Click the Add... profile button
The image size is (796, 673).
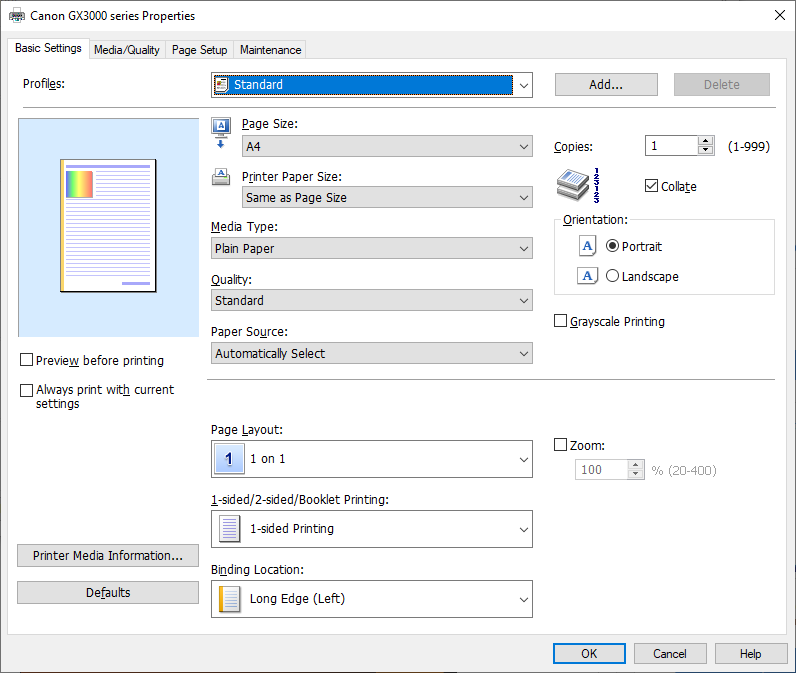coord(606,85)
